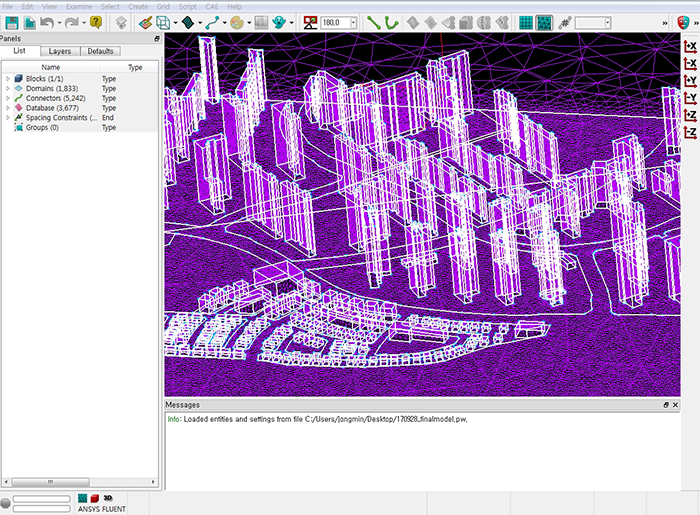Screen dimensions: 700x515
Task: Undock the Panels pane
Action: 157,39
